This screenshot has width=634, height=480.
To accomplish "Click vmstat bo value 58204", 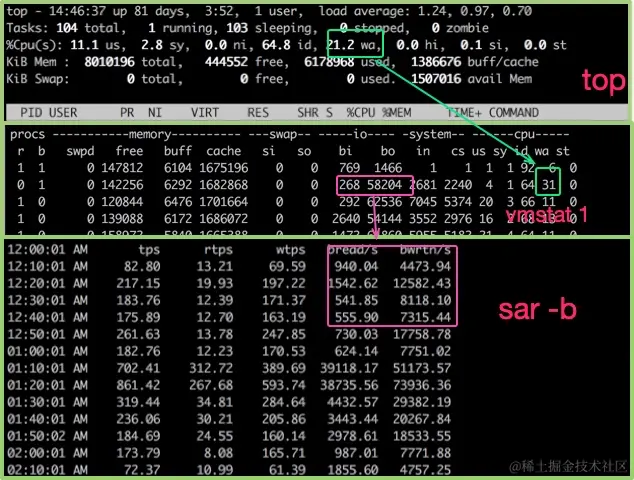I will pos(385,185).
